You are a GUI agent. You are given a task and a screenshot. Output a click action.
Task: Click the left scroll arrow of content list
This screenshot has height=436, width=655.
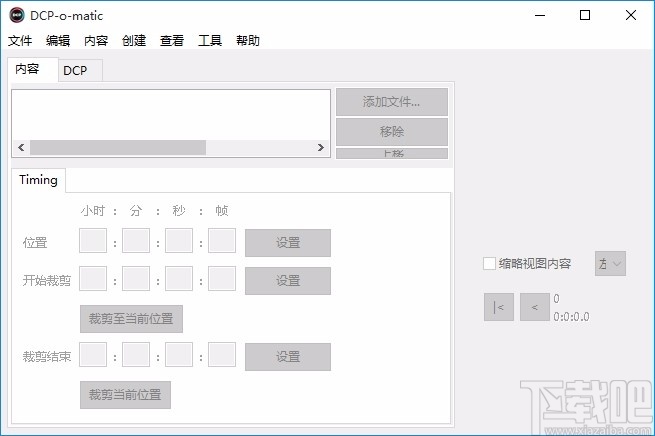point(21,147)
